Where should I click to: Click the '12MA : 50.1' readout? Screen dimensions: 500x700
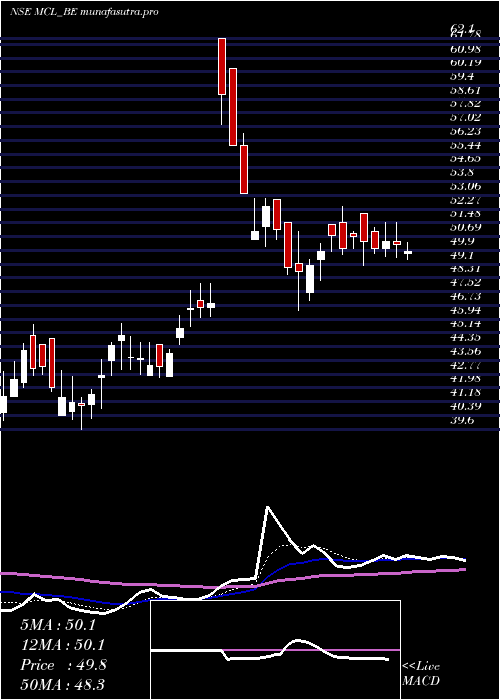62,645
